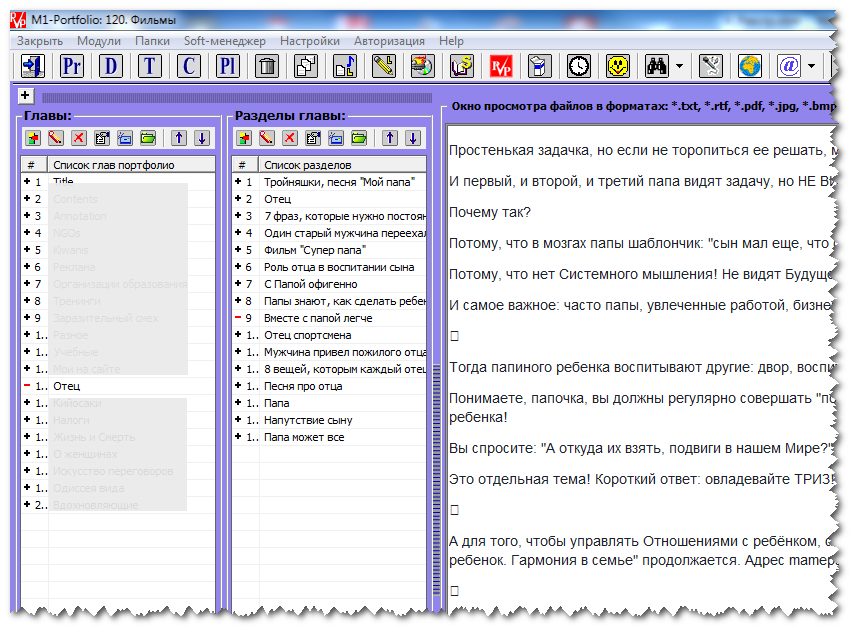Click the vertical splitter bar before viewer

436,480
